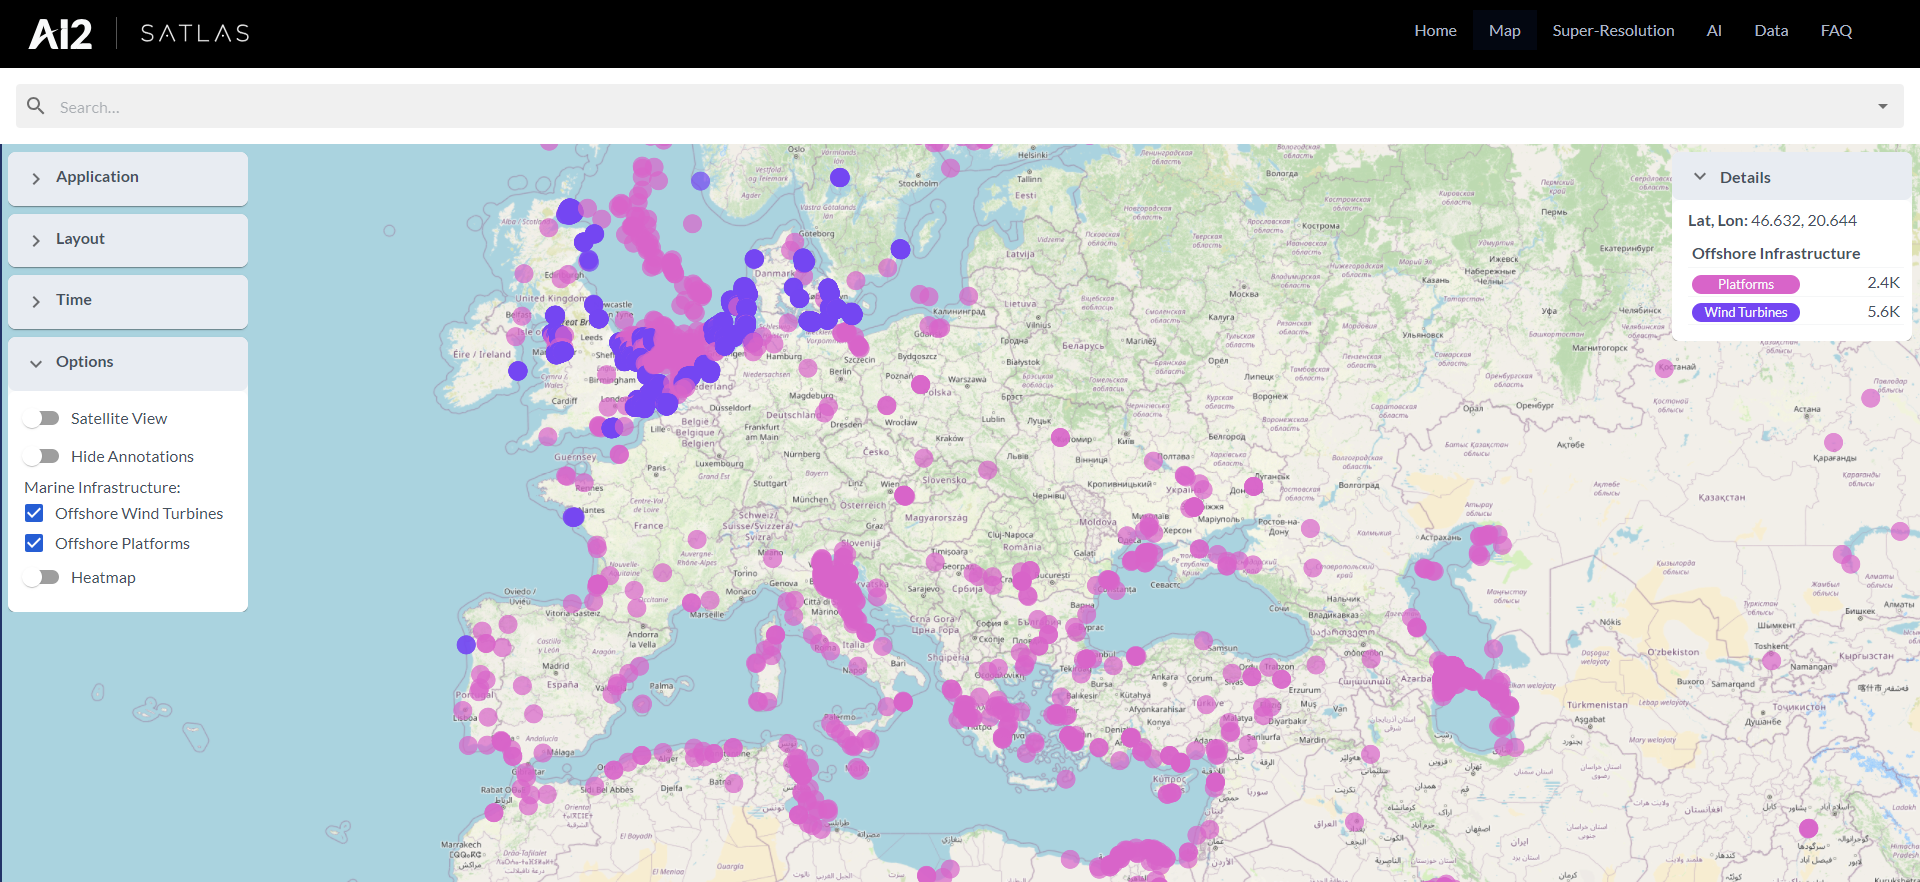The height and width of the screenshot is (882, 1920).
Task: Uncheck Offshore Platforms checkbox
Action: pyautogui.click(x=35, y=543)
